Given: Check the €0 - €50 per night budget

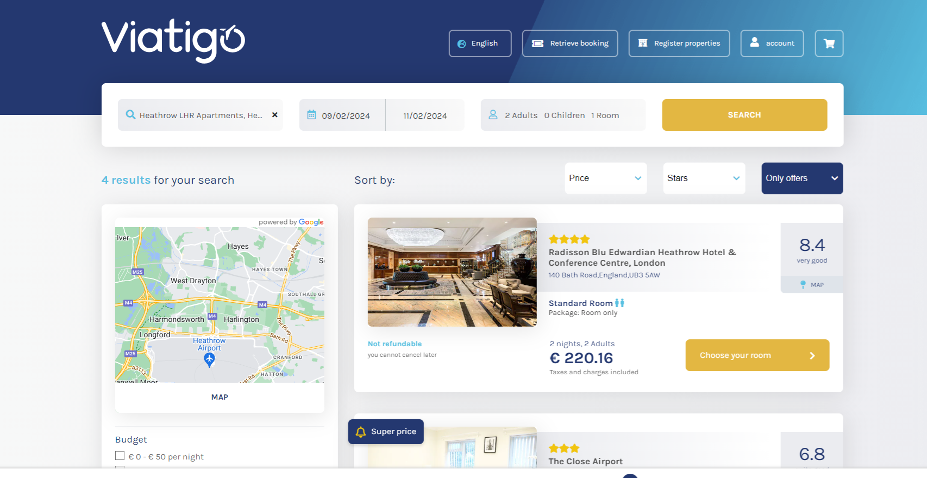Looking at the screenshot, I should pyautogui.click(x=120, y=456).
